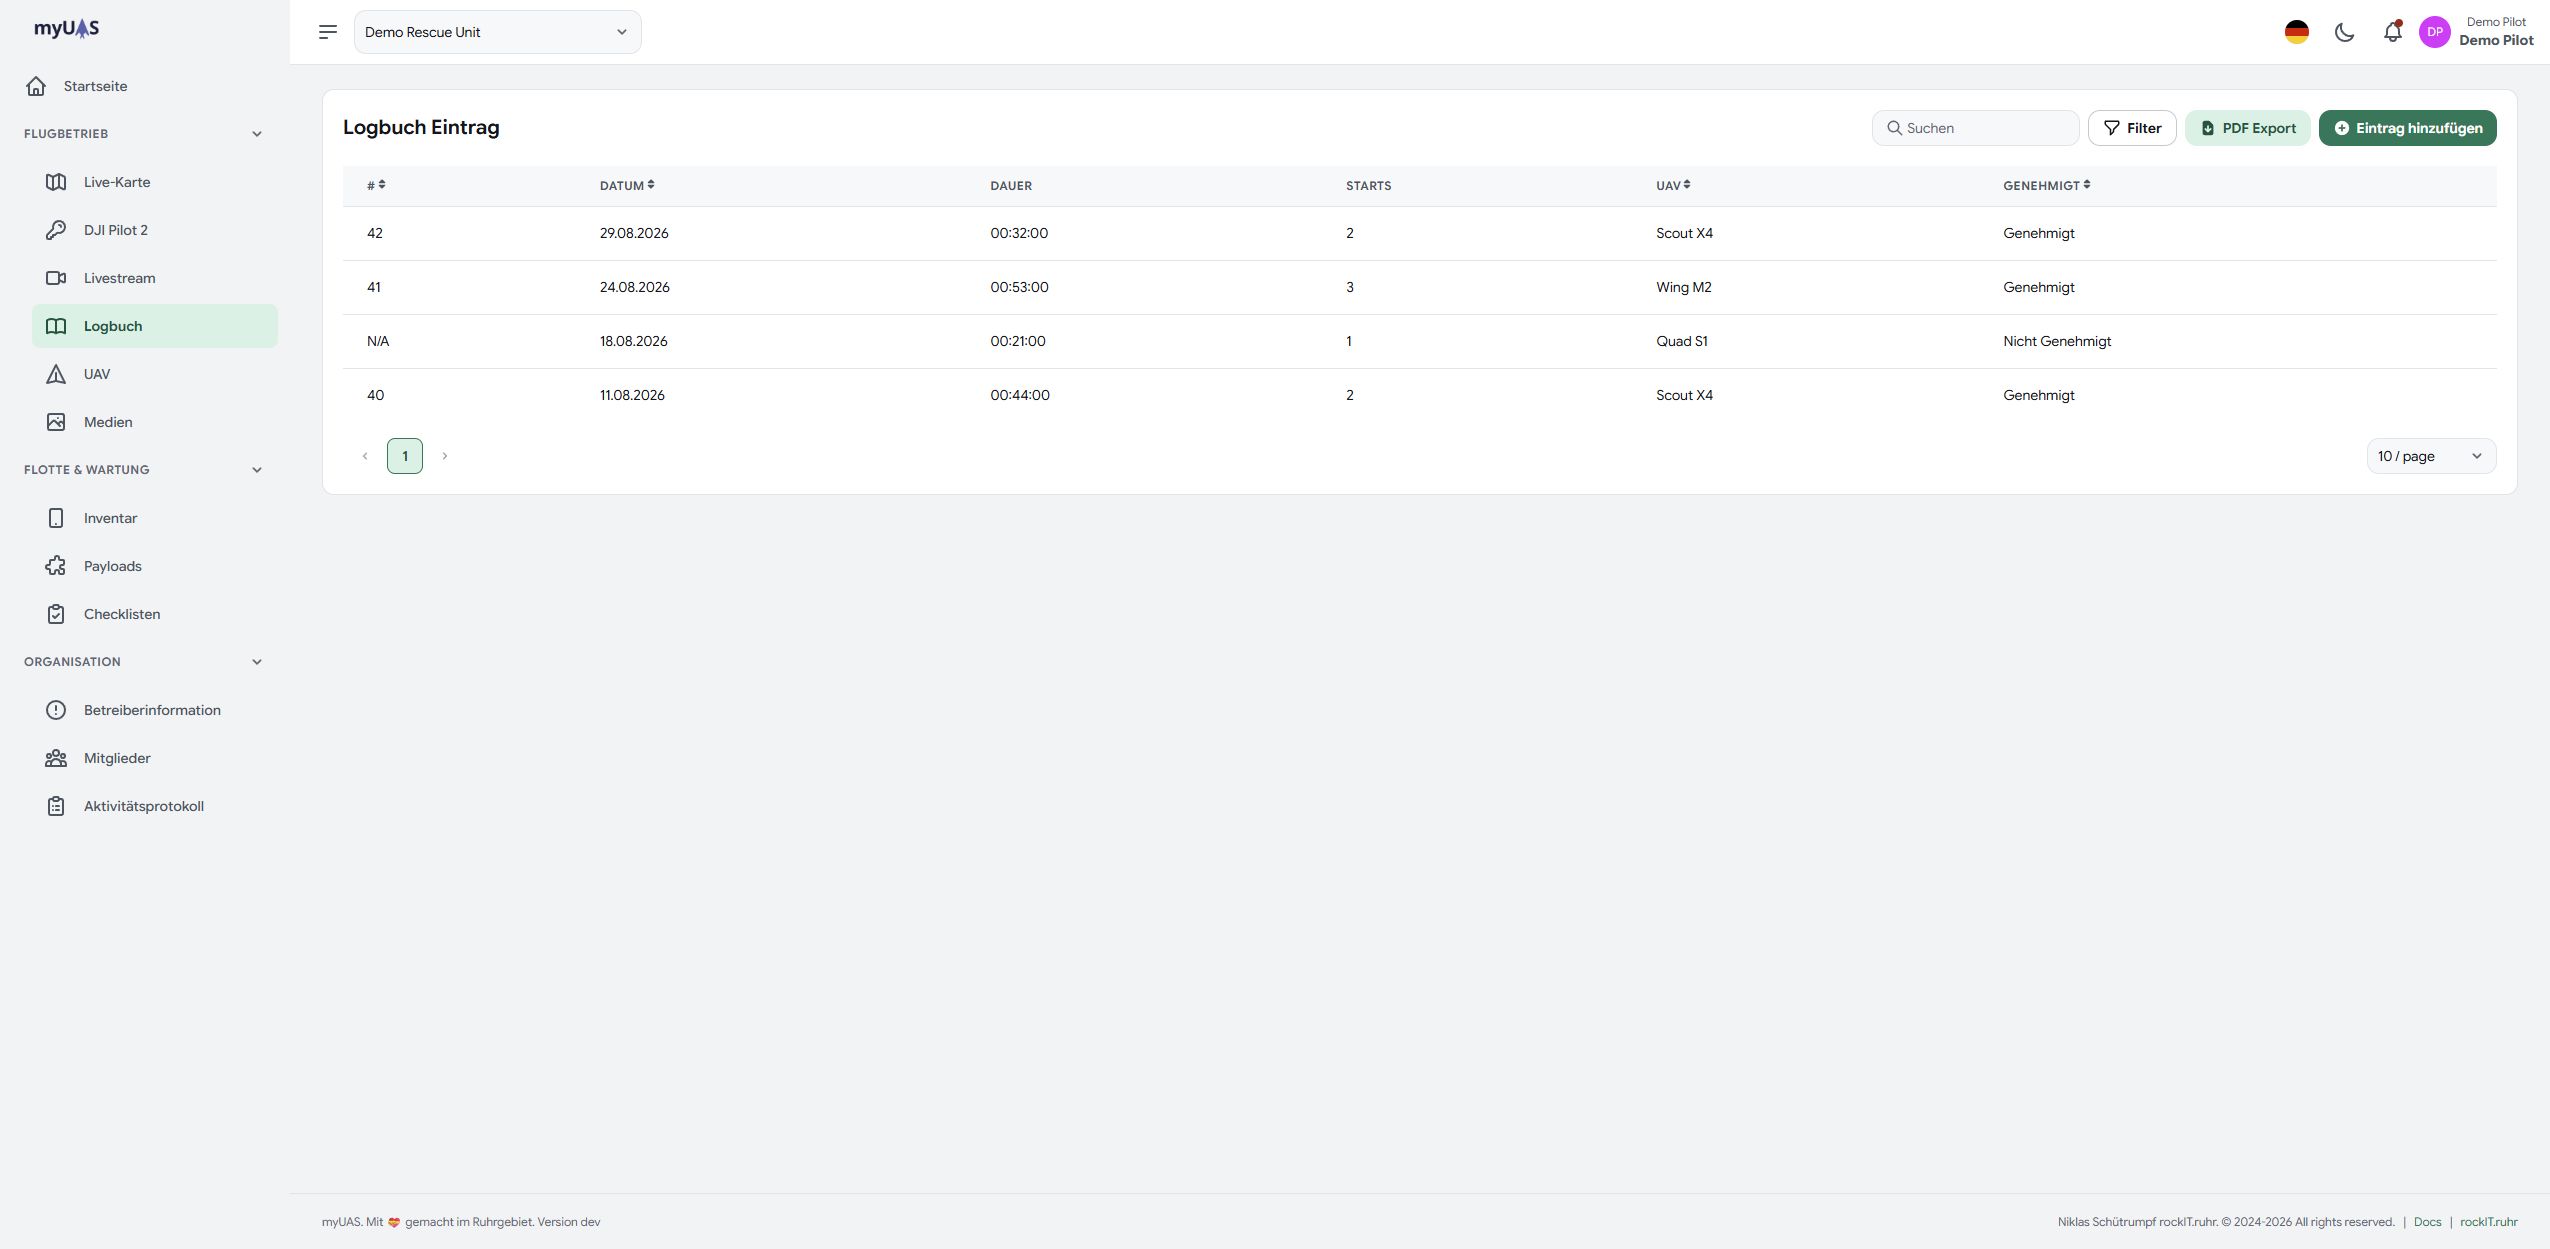Open Live-Karte map icon in sidebar
The height and width of the screenshot is (1249, 2550).
(56, 182)
